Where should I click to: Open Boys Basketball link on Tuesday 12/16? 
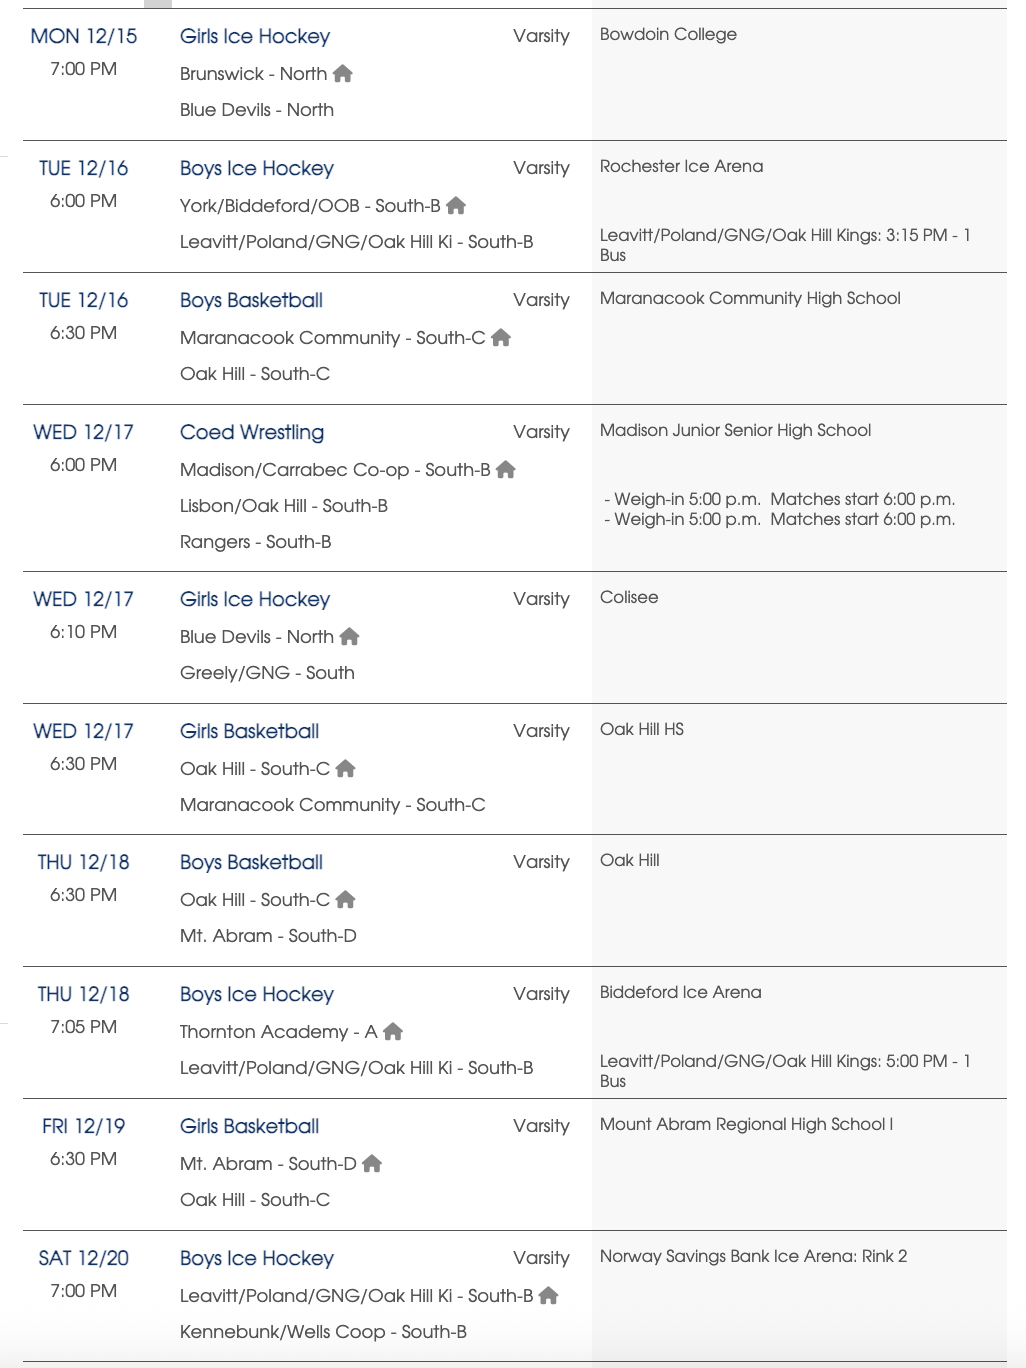point(251,301)
